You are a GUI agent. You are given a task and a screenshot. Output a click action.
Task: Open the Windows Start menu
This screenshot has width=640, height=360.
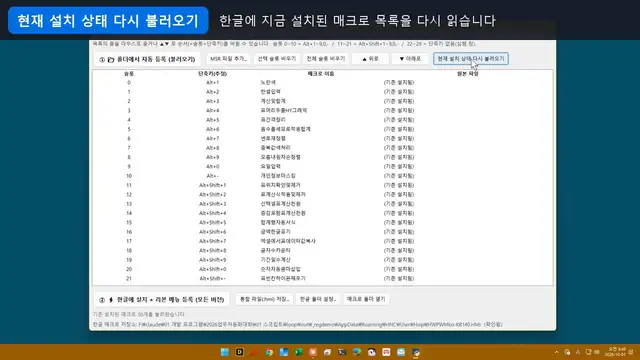point(224,352)
